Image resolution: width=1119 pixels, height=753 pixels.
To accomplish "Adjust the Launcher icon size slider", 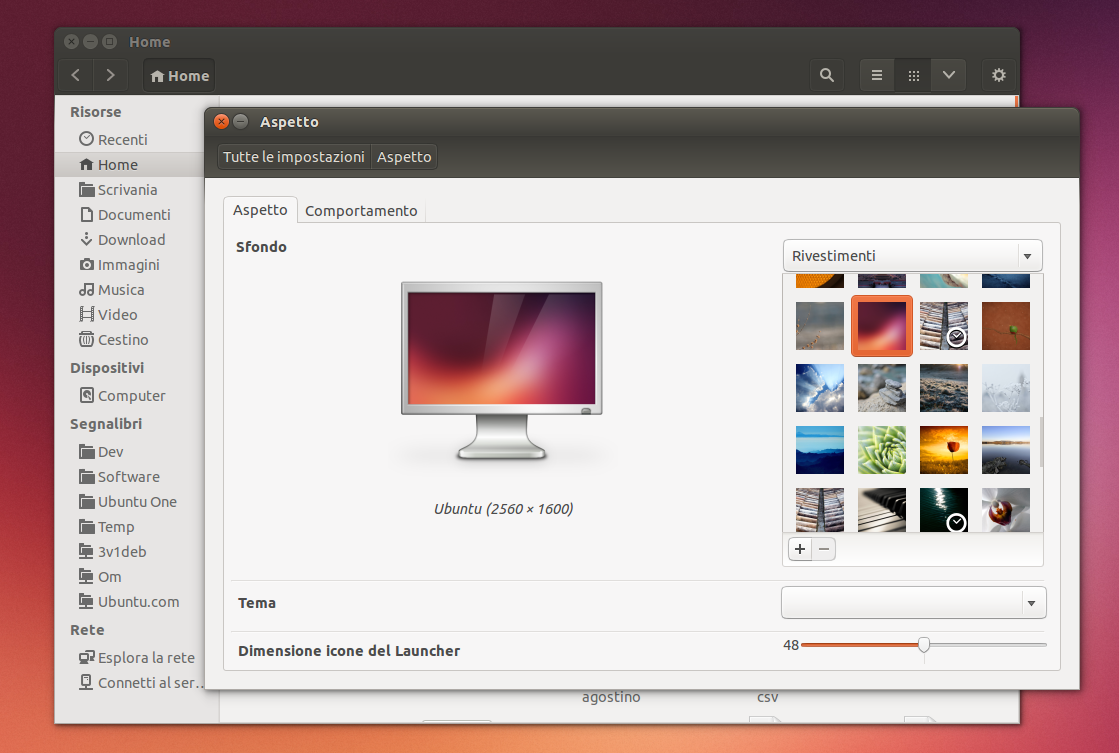I will coord(923,646).
